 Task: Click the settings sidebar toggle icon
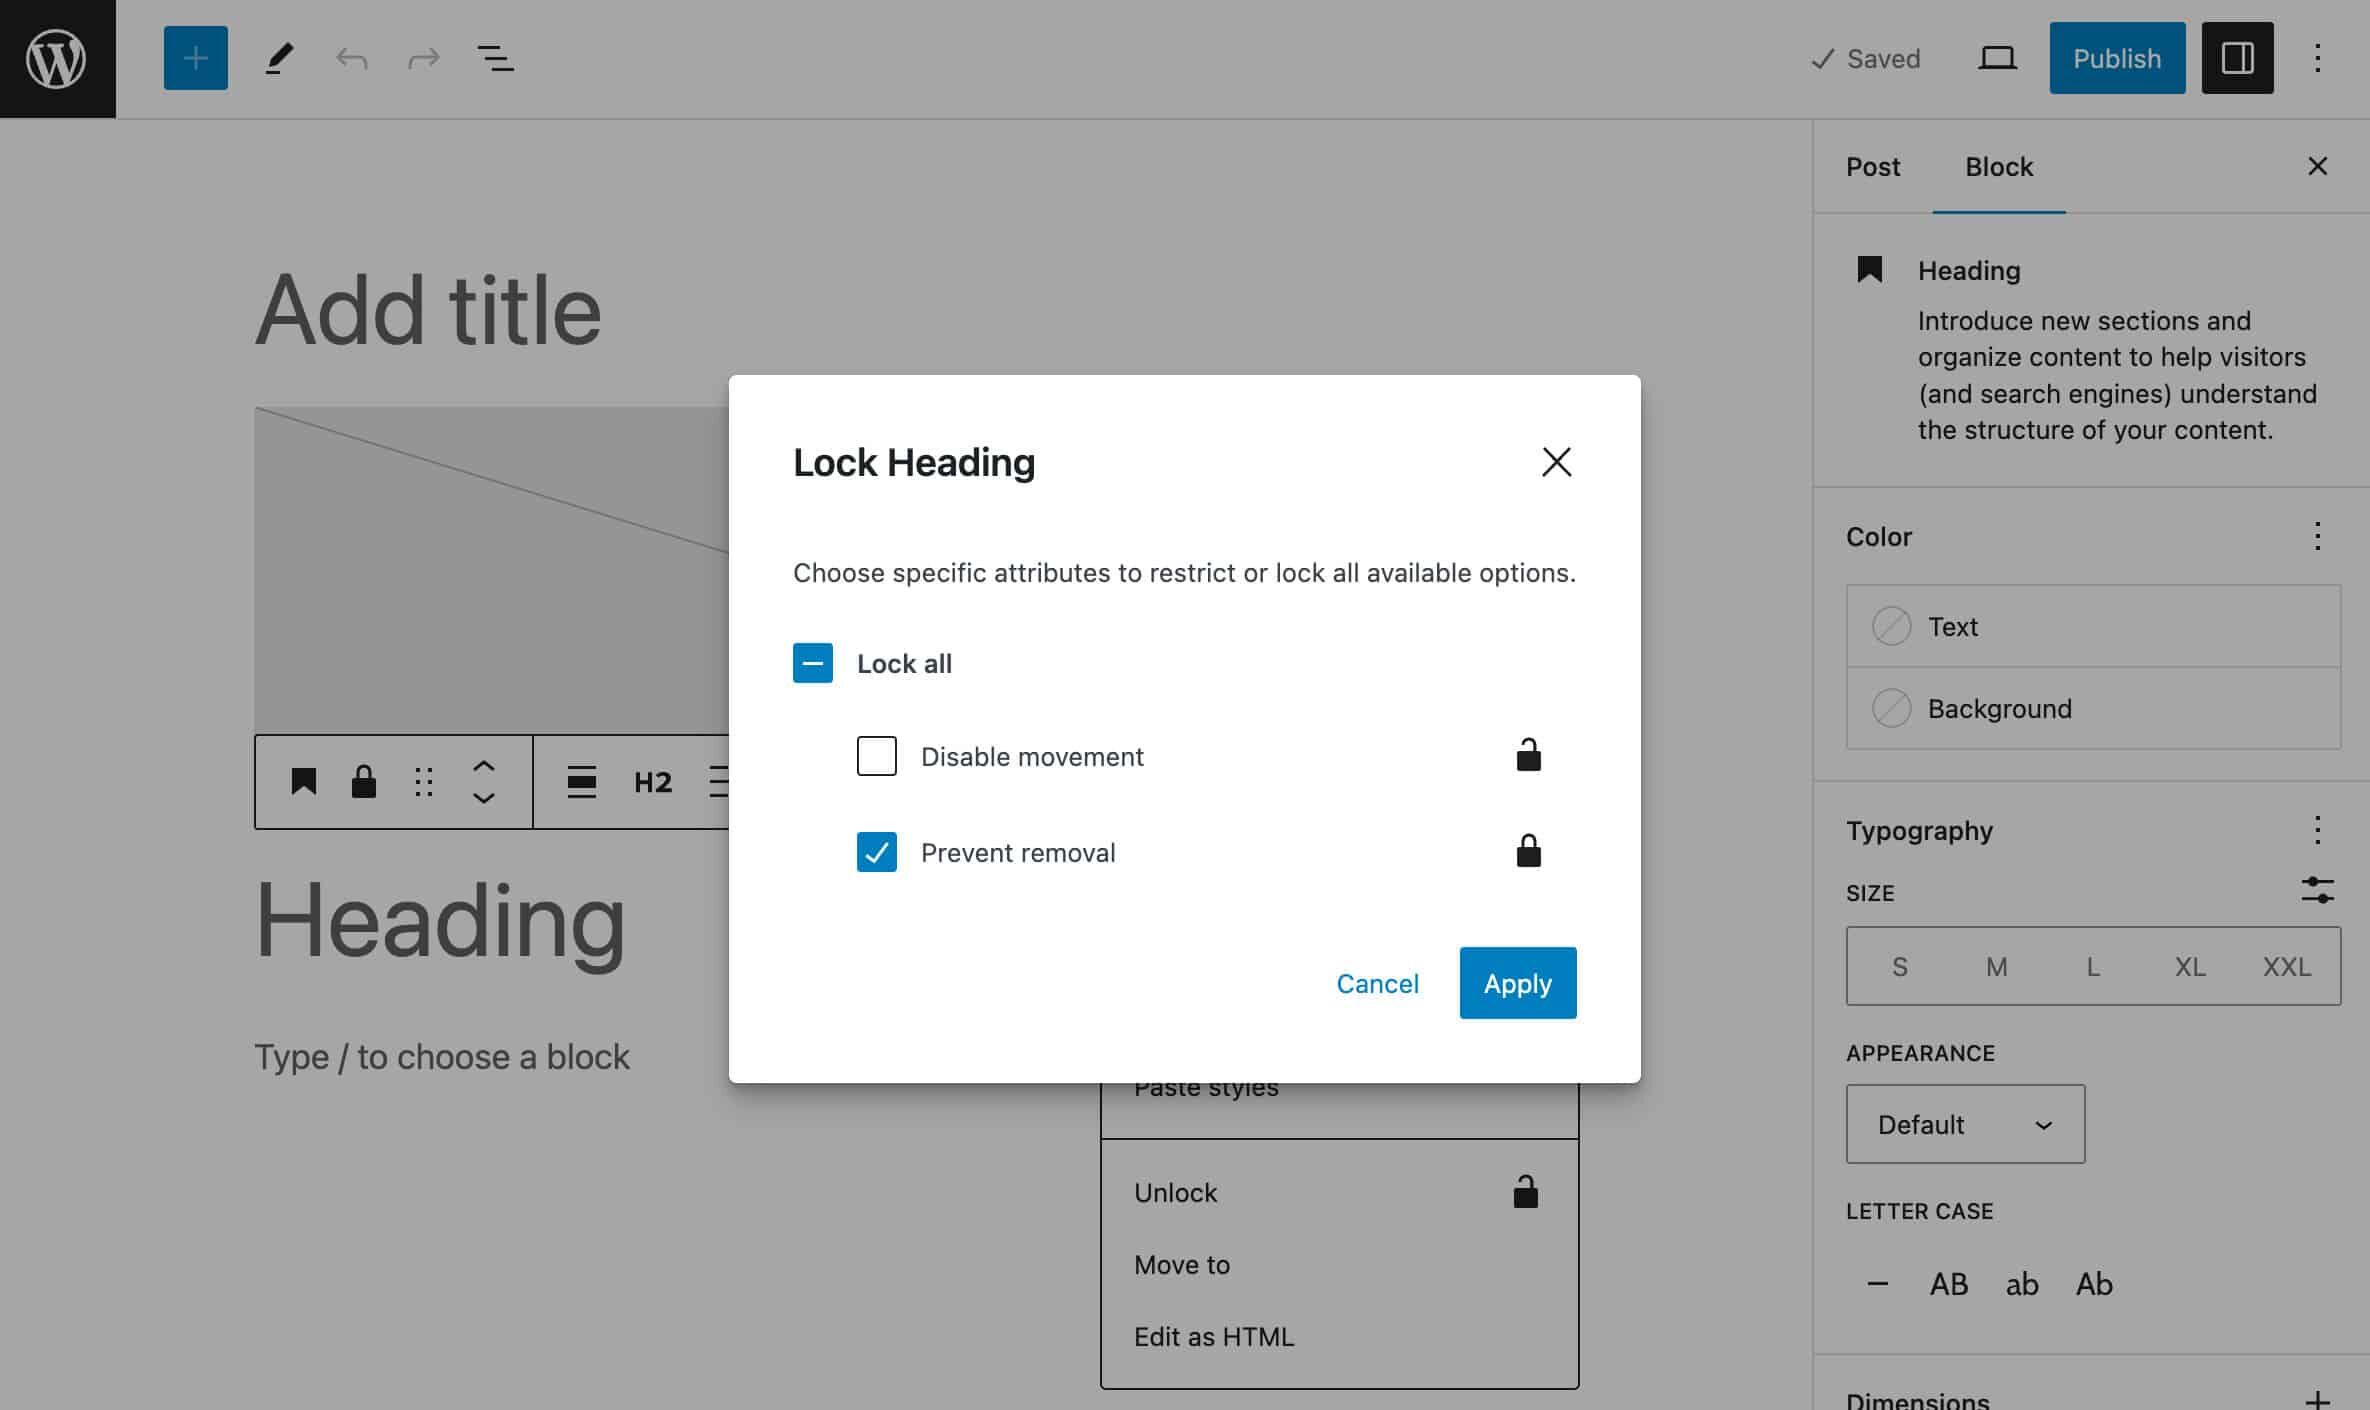[x=2237, y=57]
